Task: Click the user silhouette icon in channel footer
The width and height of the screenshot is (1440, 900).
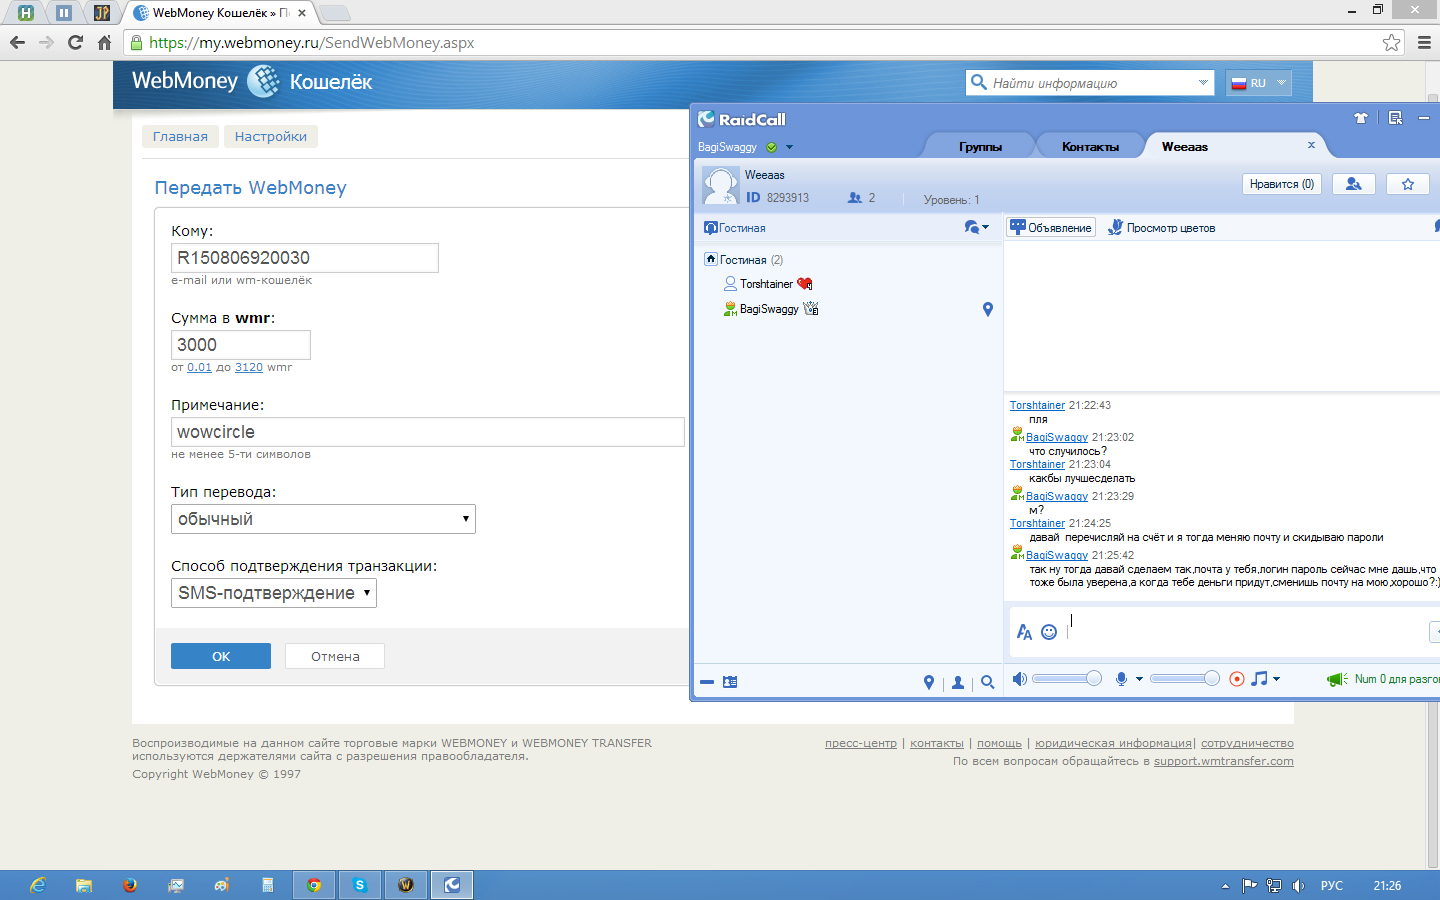Action: pyautogui.click(x=958, y=682)
